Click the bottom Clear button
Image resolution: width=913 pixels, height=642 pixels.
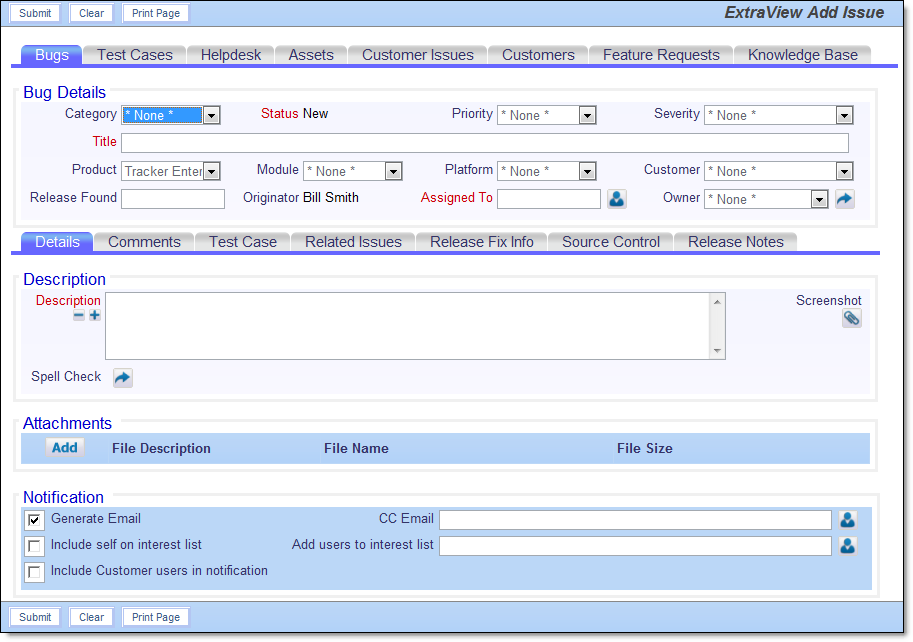[x=91, y=617]
